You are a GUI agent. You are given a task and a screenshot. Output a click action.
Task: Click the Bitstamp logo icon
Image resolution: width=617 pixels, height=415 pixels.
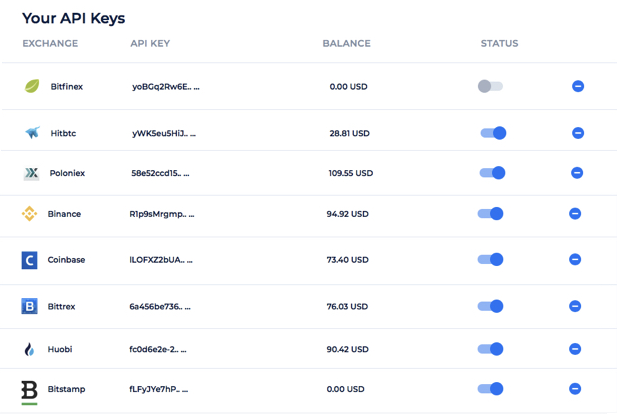[30, 390]
